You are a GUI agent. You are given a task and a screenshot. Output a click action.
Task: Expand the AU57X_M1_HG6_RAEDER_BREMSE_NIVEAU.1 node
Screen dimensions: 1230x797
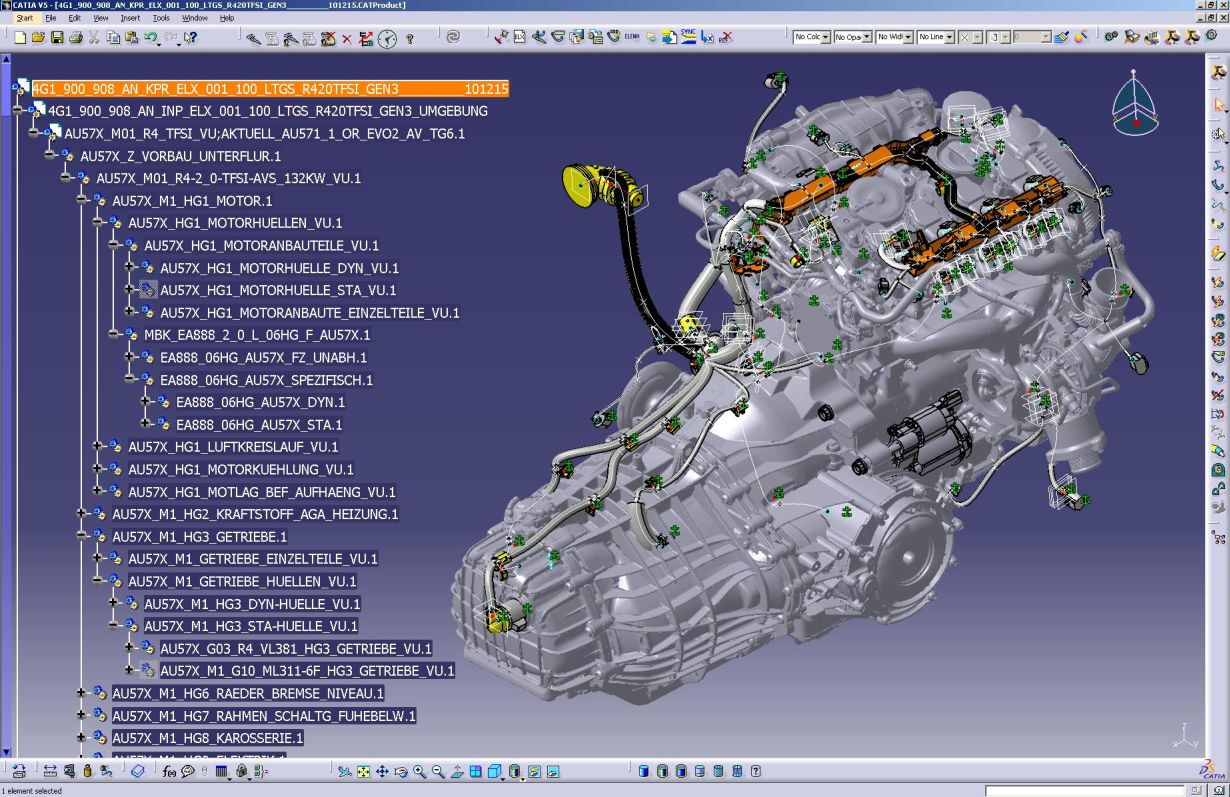pyautogui.click(x=82, y=693)
